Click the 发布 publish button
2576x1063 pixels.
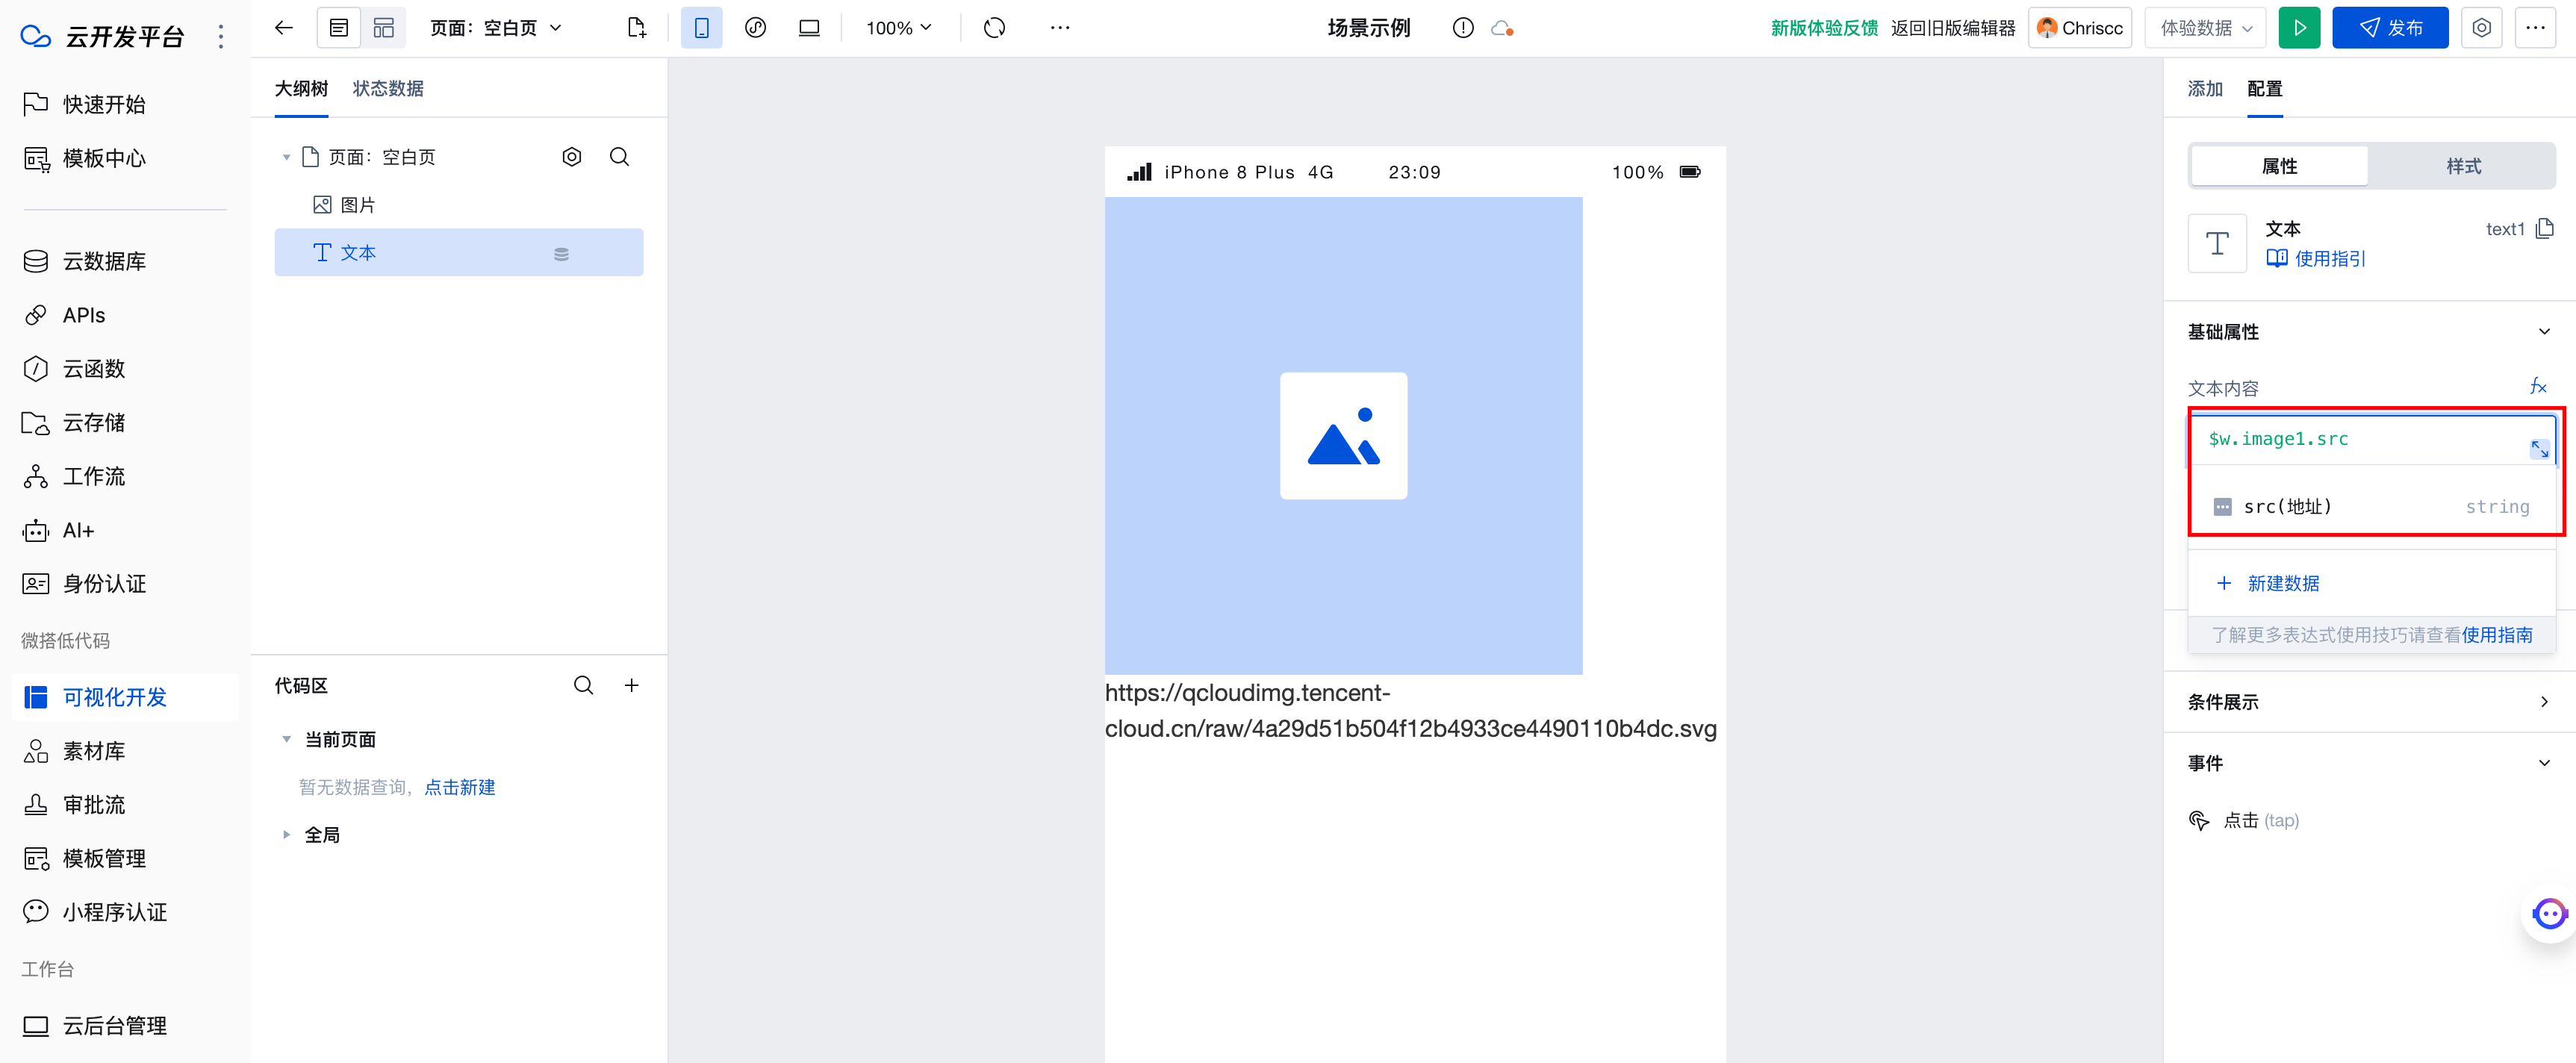pyautogui.click(x=2389, y=28)
